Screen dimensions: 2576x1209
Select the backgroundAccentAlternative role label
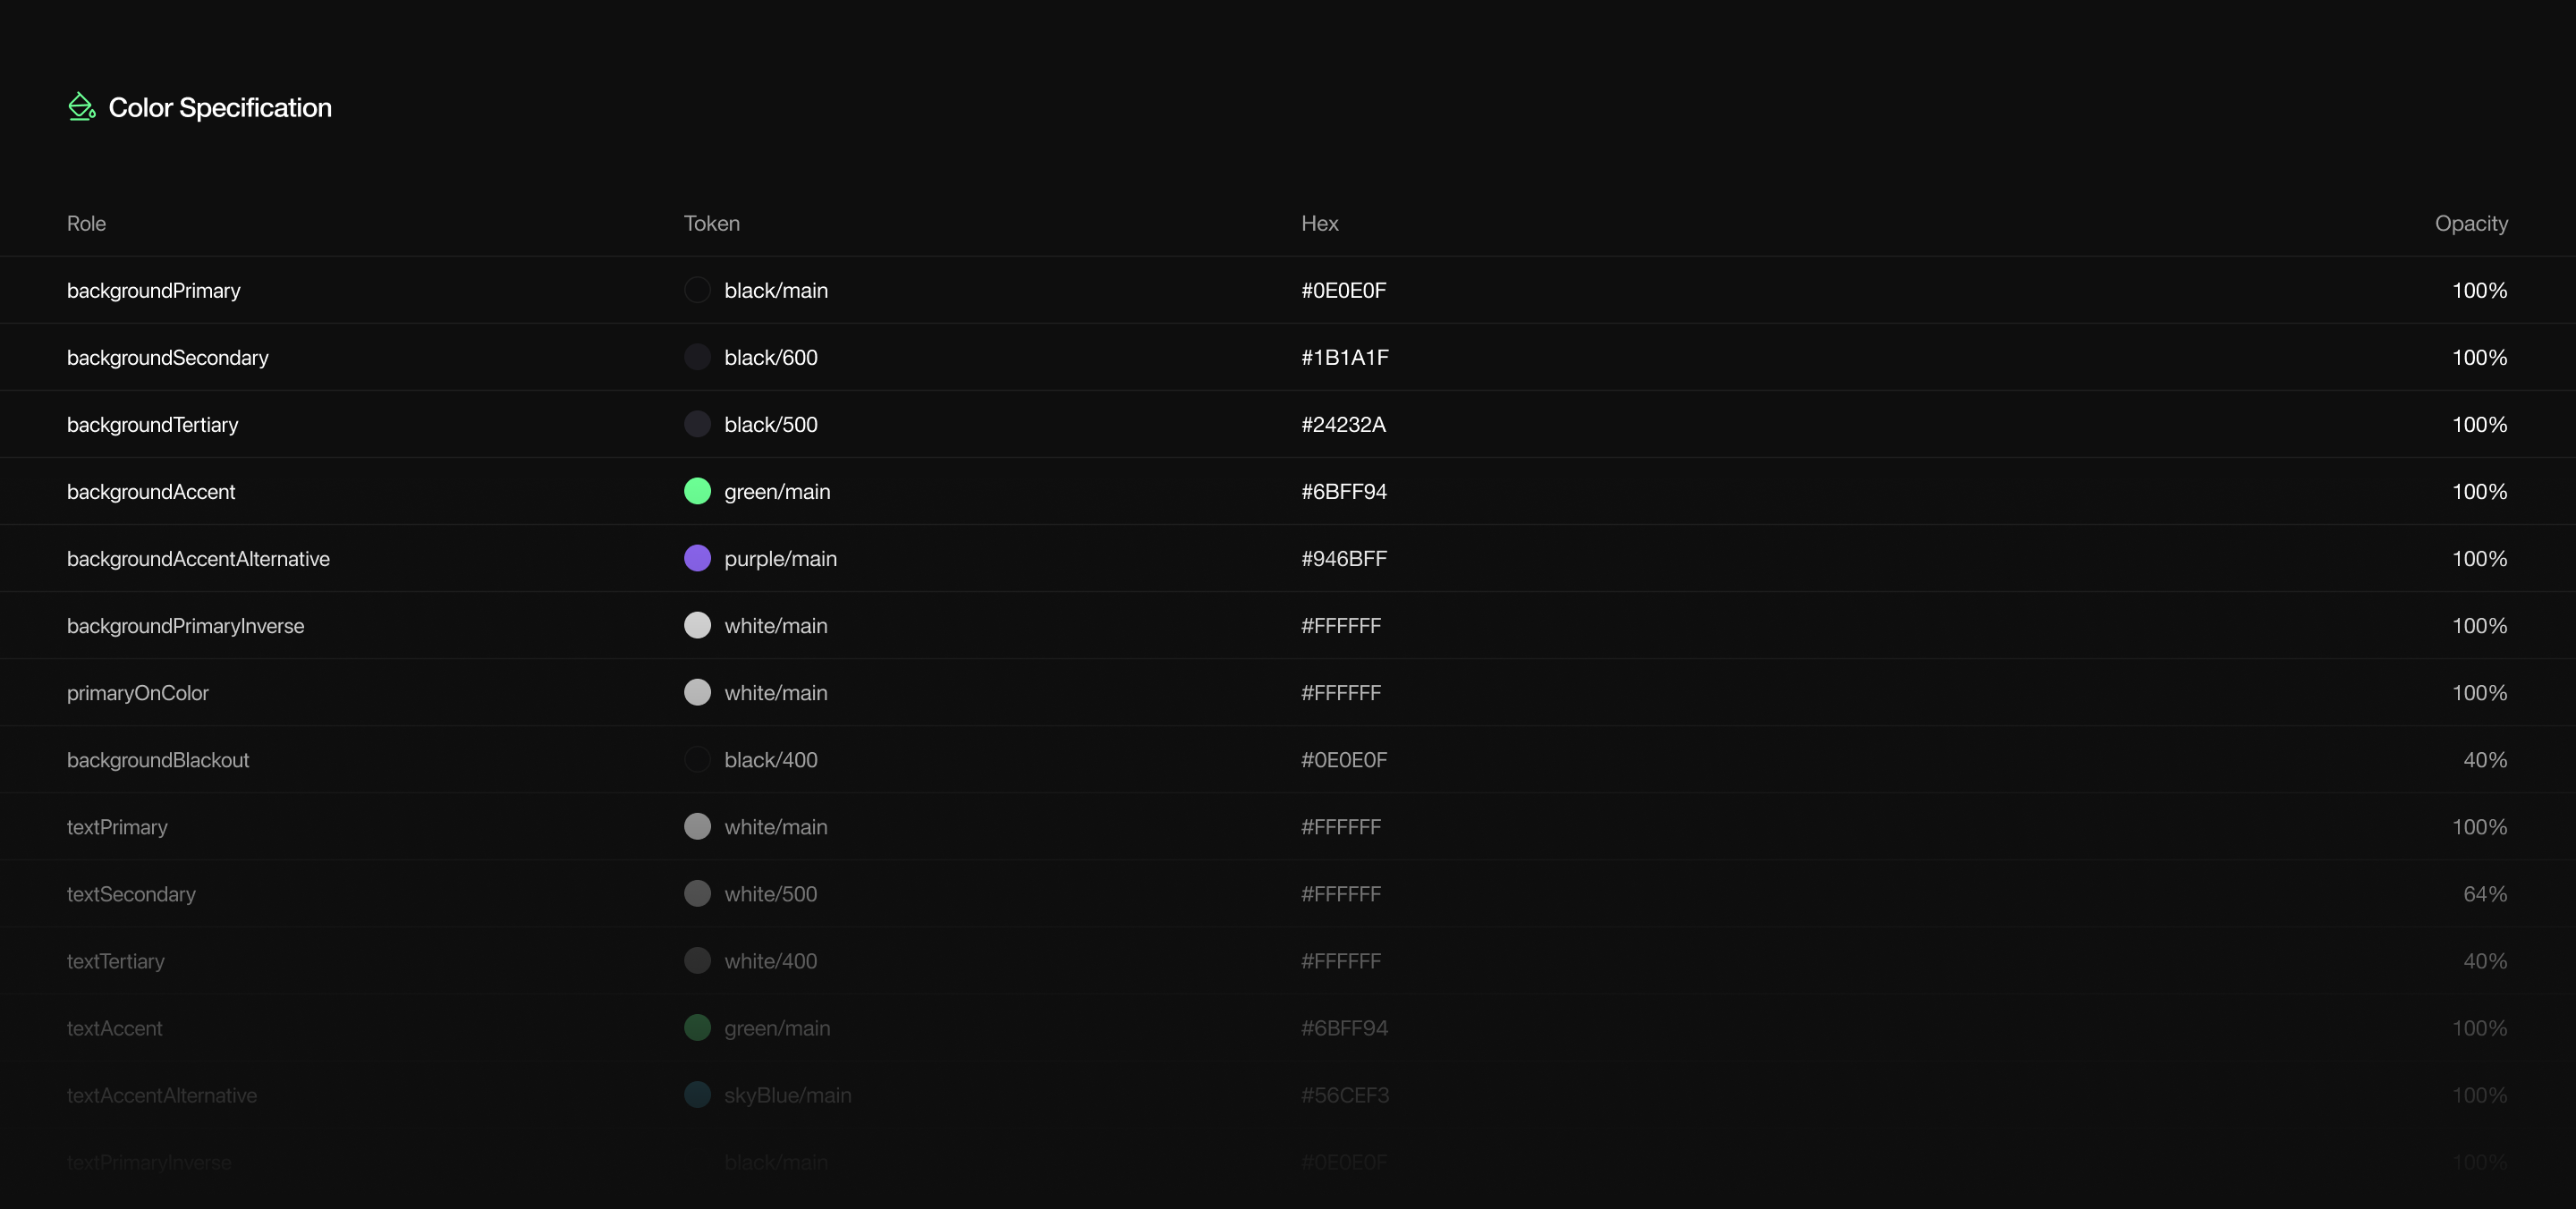(x=198, y=558)
